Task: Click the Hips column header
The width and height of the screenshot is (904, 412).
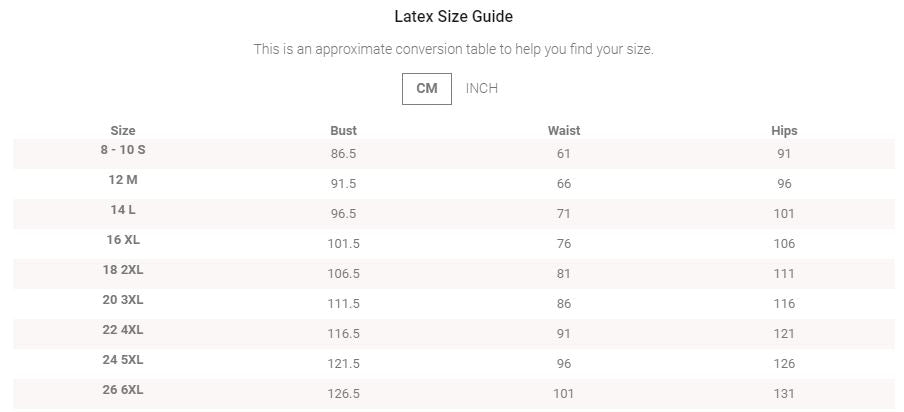Action: 784,131
